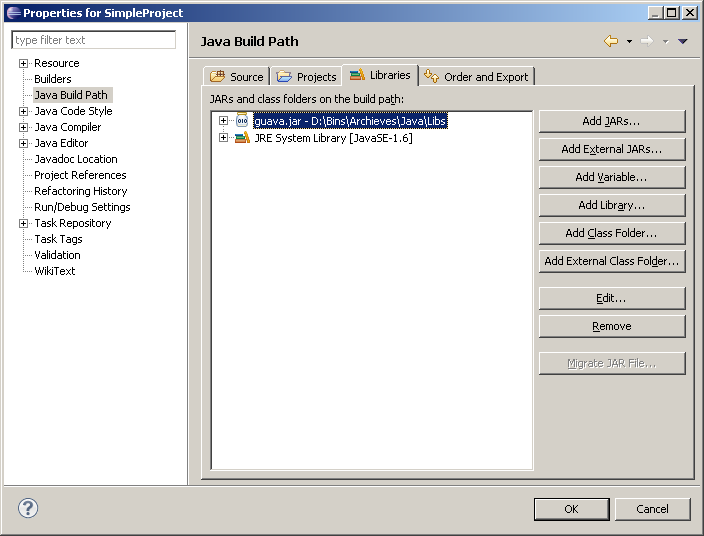The image size is (704, 536).
Task: Click the Edit button
Action: coord(612,298)
